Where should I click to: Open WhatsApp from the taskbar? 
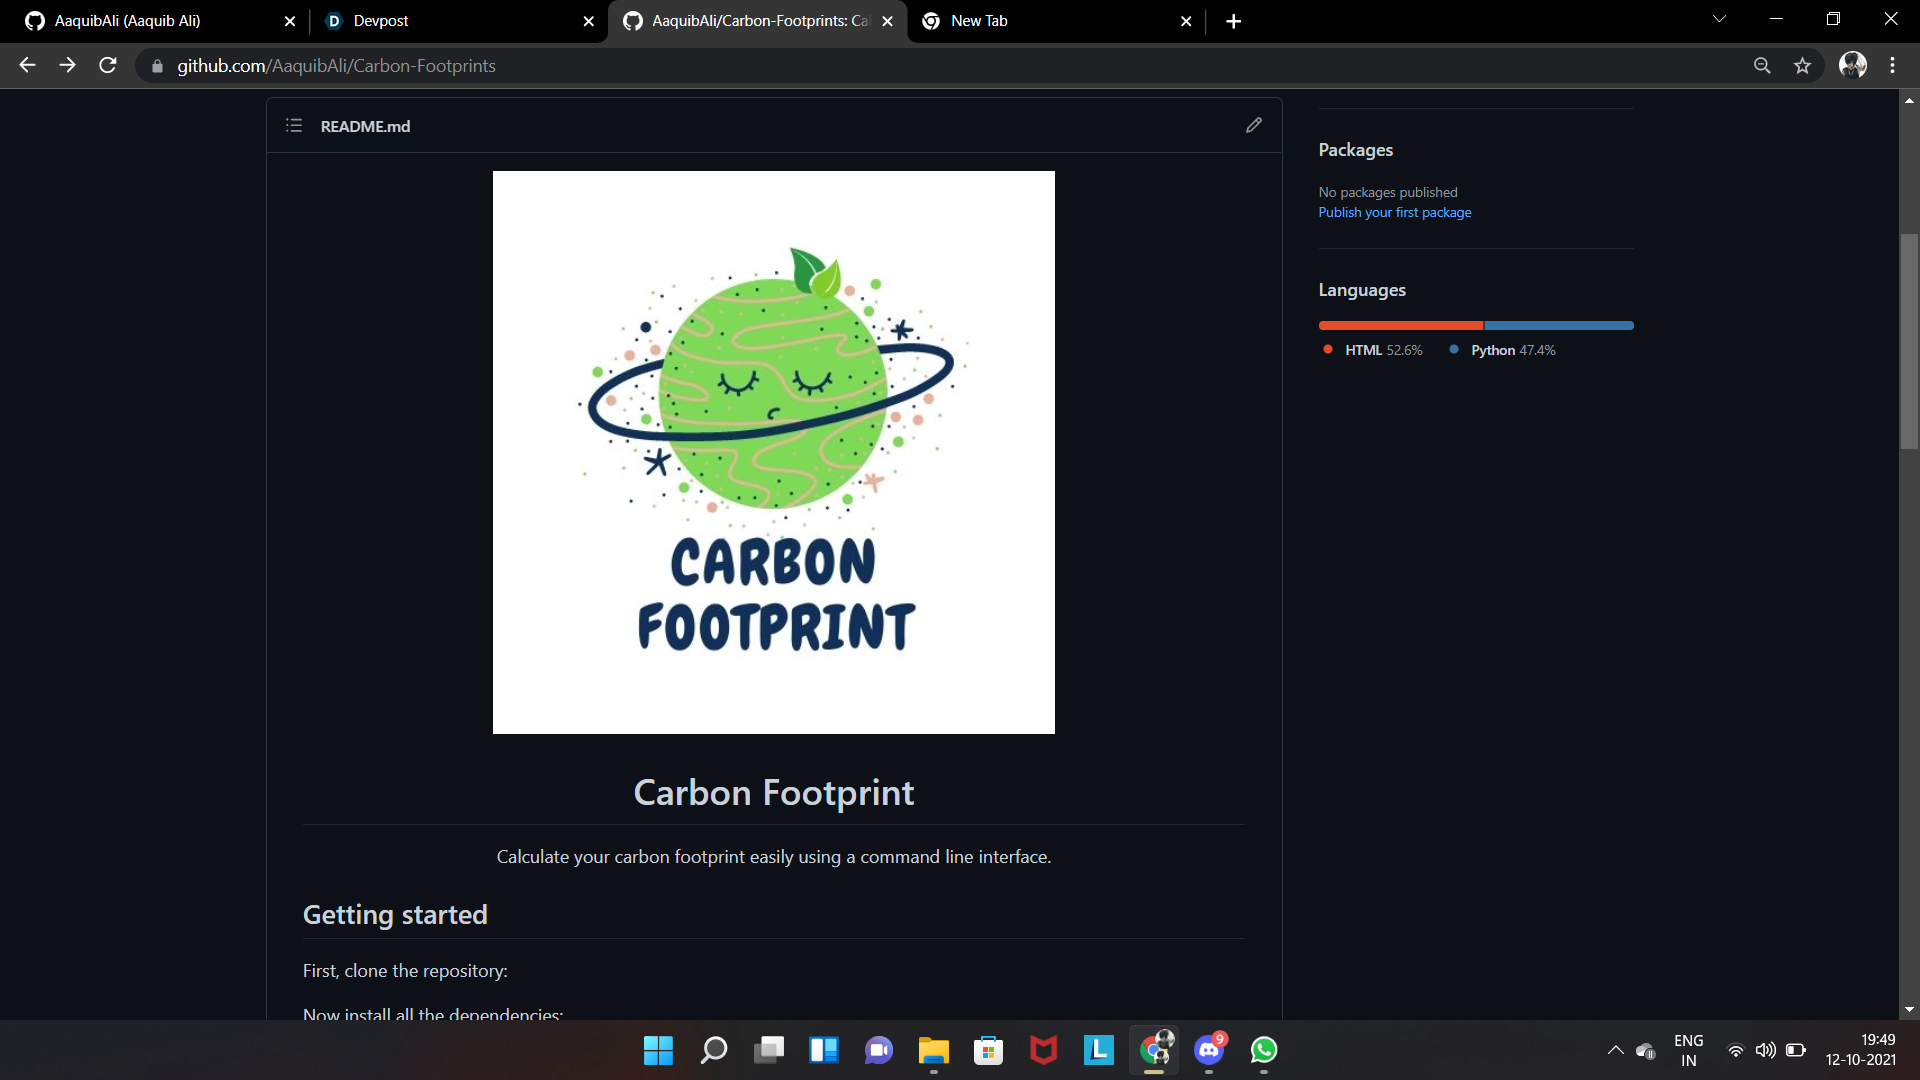(x=1264, y=1050)
